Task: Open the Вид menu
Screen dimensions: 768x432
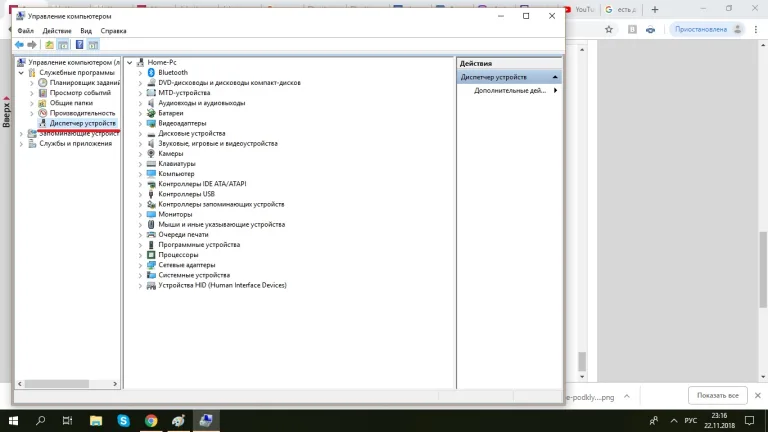Action: pos(86,31)
